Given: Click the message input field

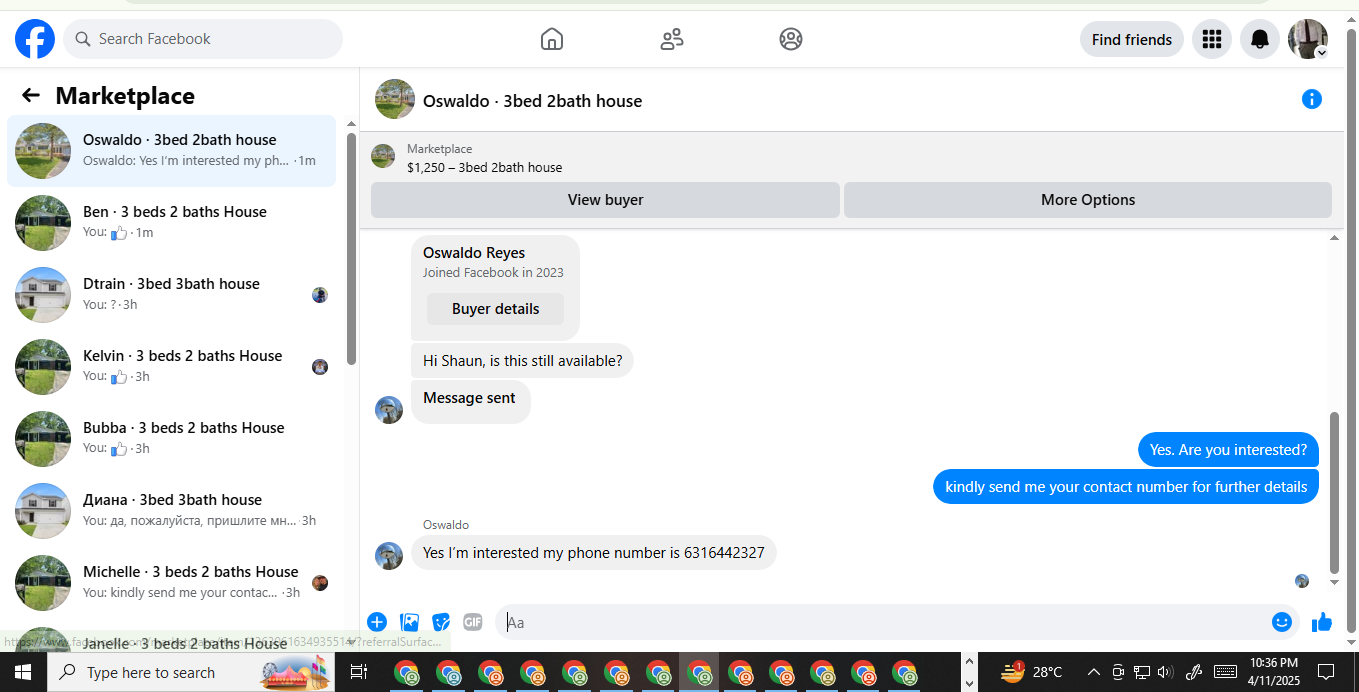Looking at the screenshot, I should coord(885,622).
